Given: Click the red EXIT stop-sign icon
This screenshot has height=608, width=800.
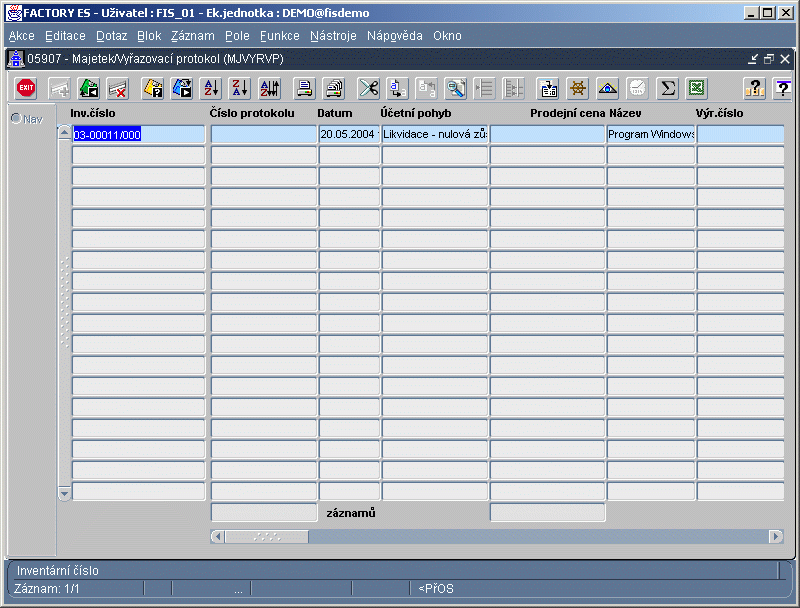Looking at the screenshot, I should [26, 88].
